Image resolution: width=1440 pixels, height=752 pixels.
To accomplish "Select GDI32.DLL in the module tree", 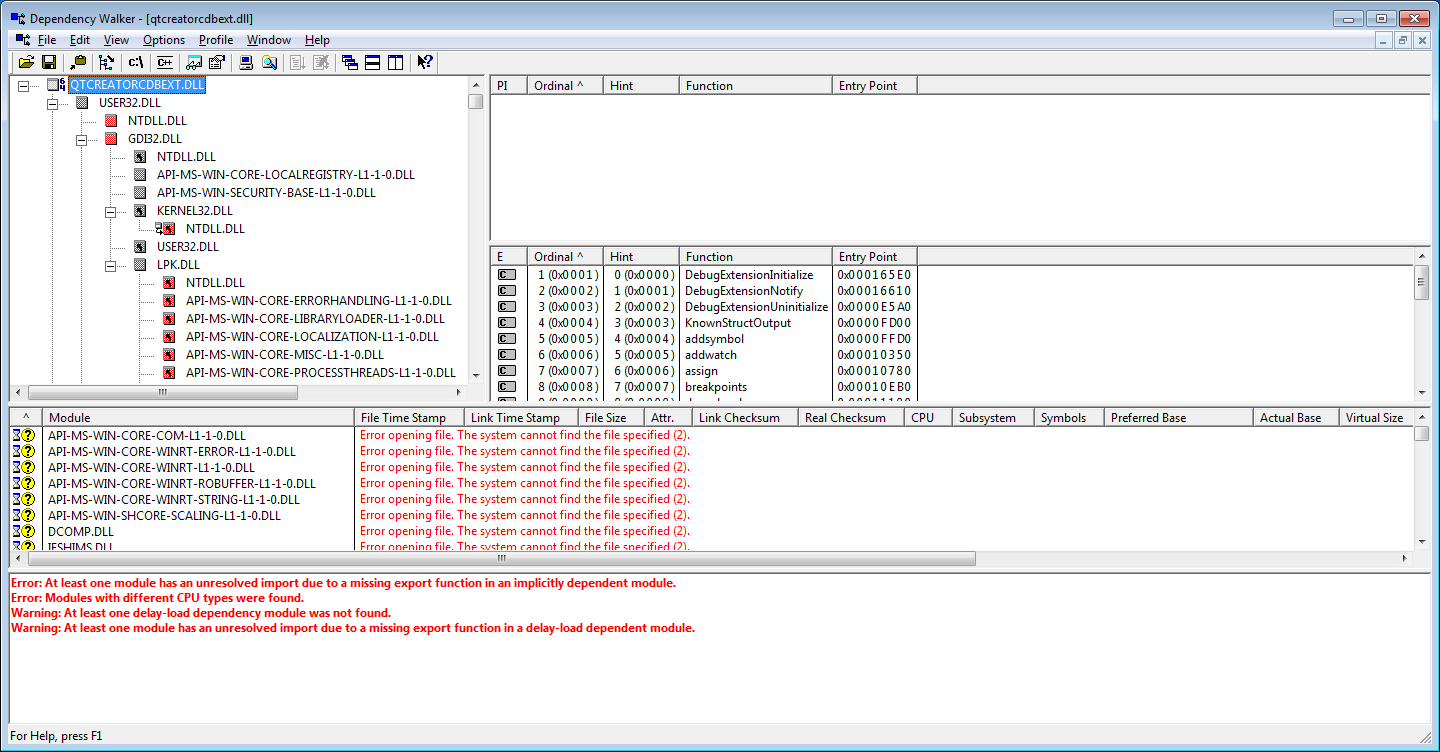I will click(154, 139).
